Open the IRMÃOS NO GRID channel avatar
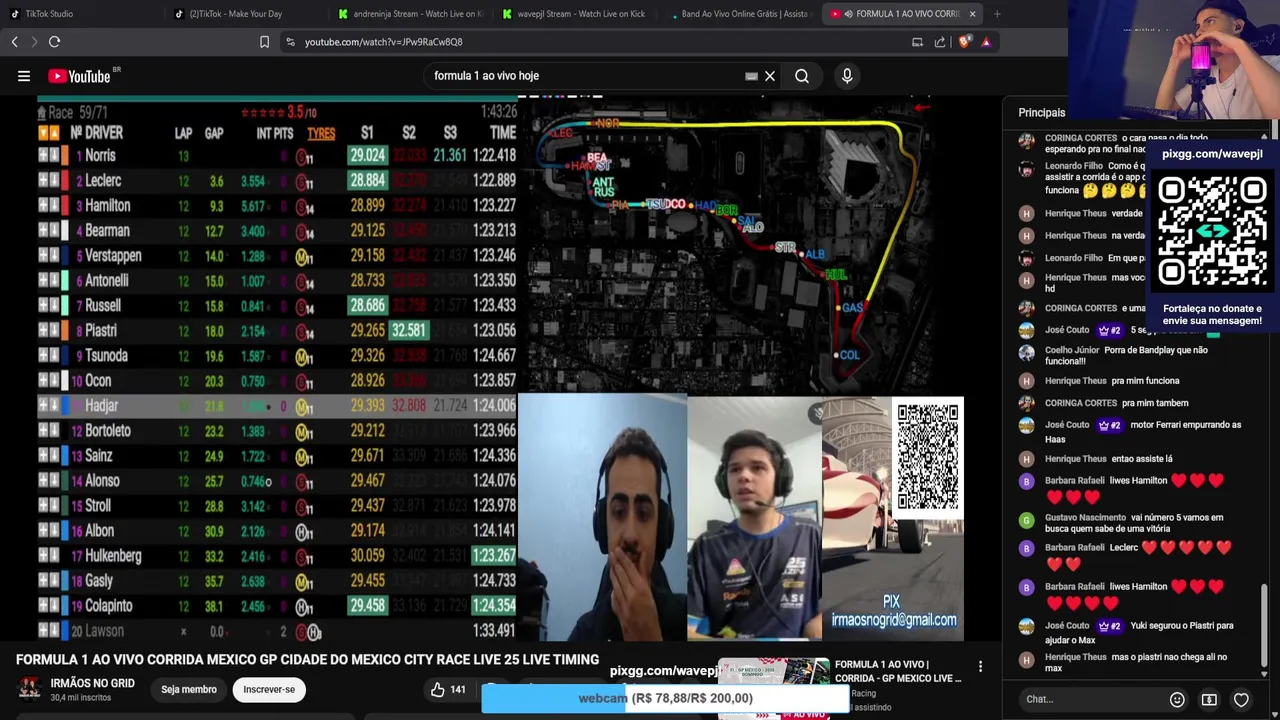Image resolution: width=1280 pixels, height=720 pixels. pyautogui.click(x=30, y=688)
